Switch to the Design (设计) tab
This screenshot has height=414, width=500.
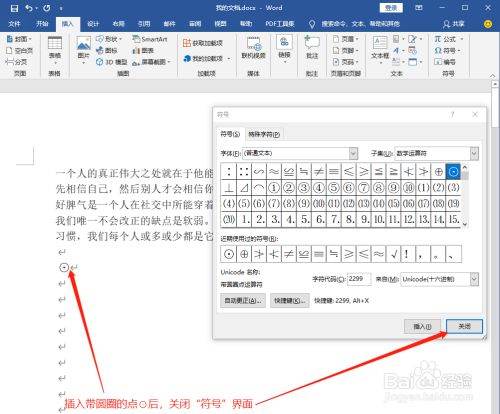pos(93,24)
